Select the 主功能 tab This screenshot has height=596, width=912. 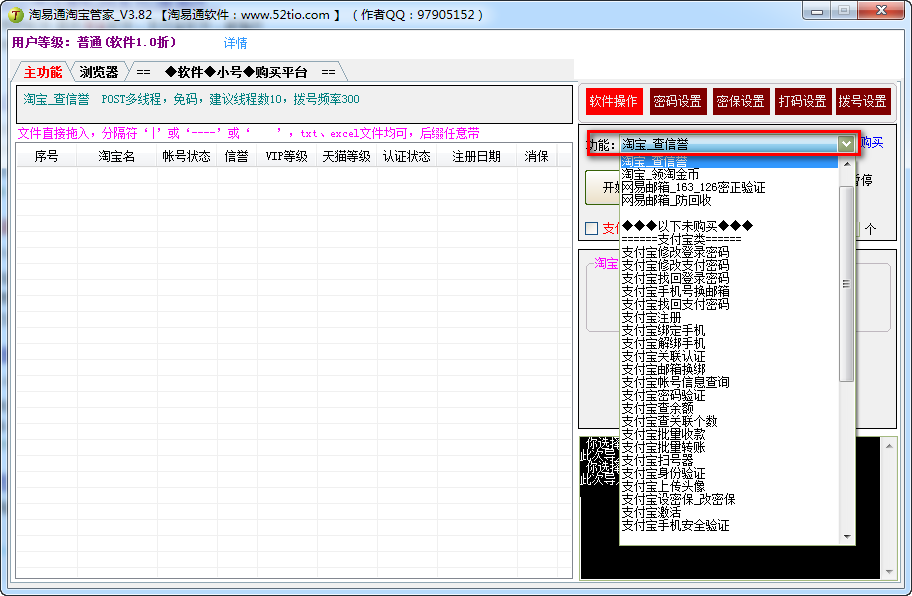[43, 72]
